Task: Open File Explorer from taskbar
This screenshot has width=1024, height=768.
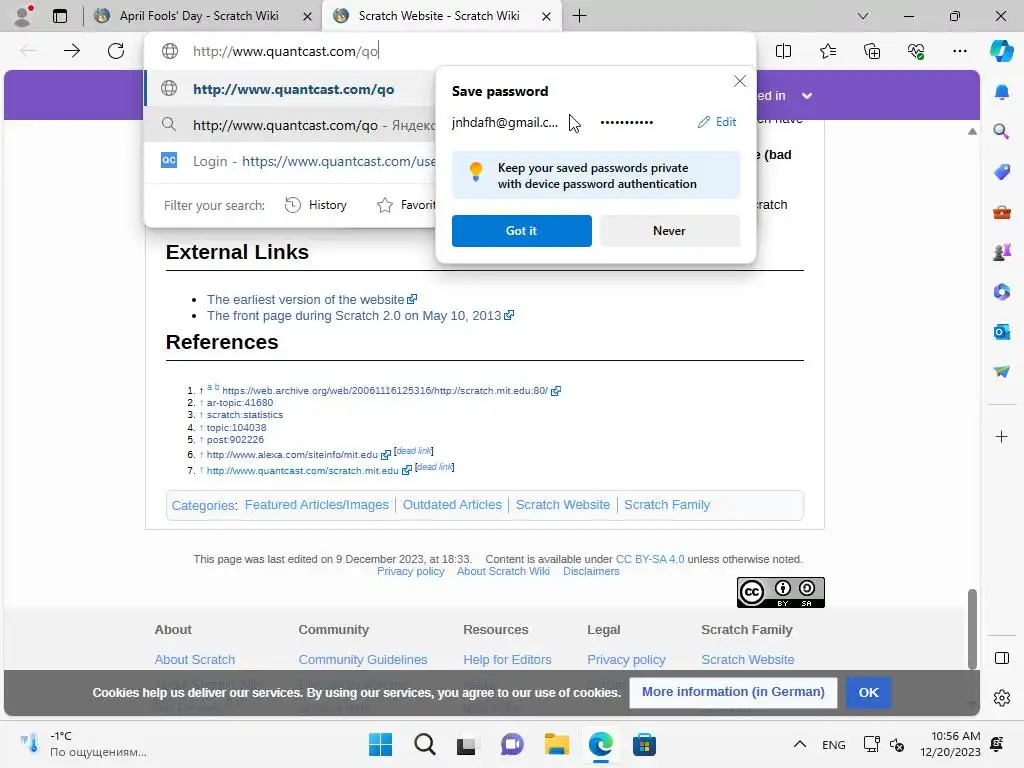Action: pyautogui.click(x=556, y=744)
